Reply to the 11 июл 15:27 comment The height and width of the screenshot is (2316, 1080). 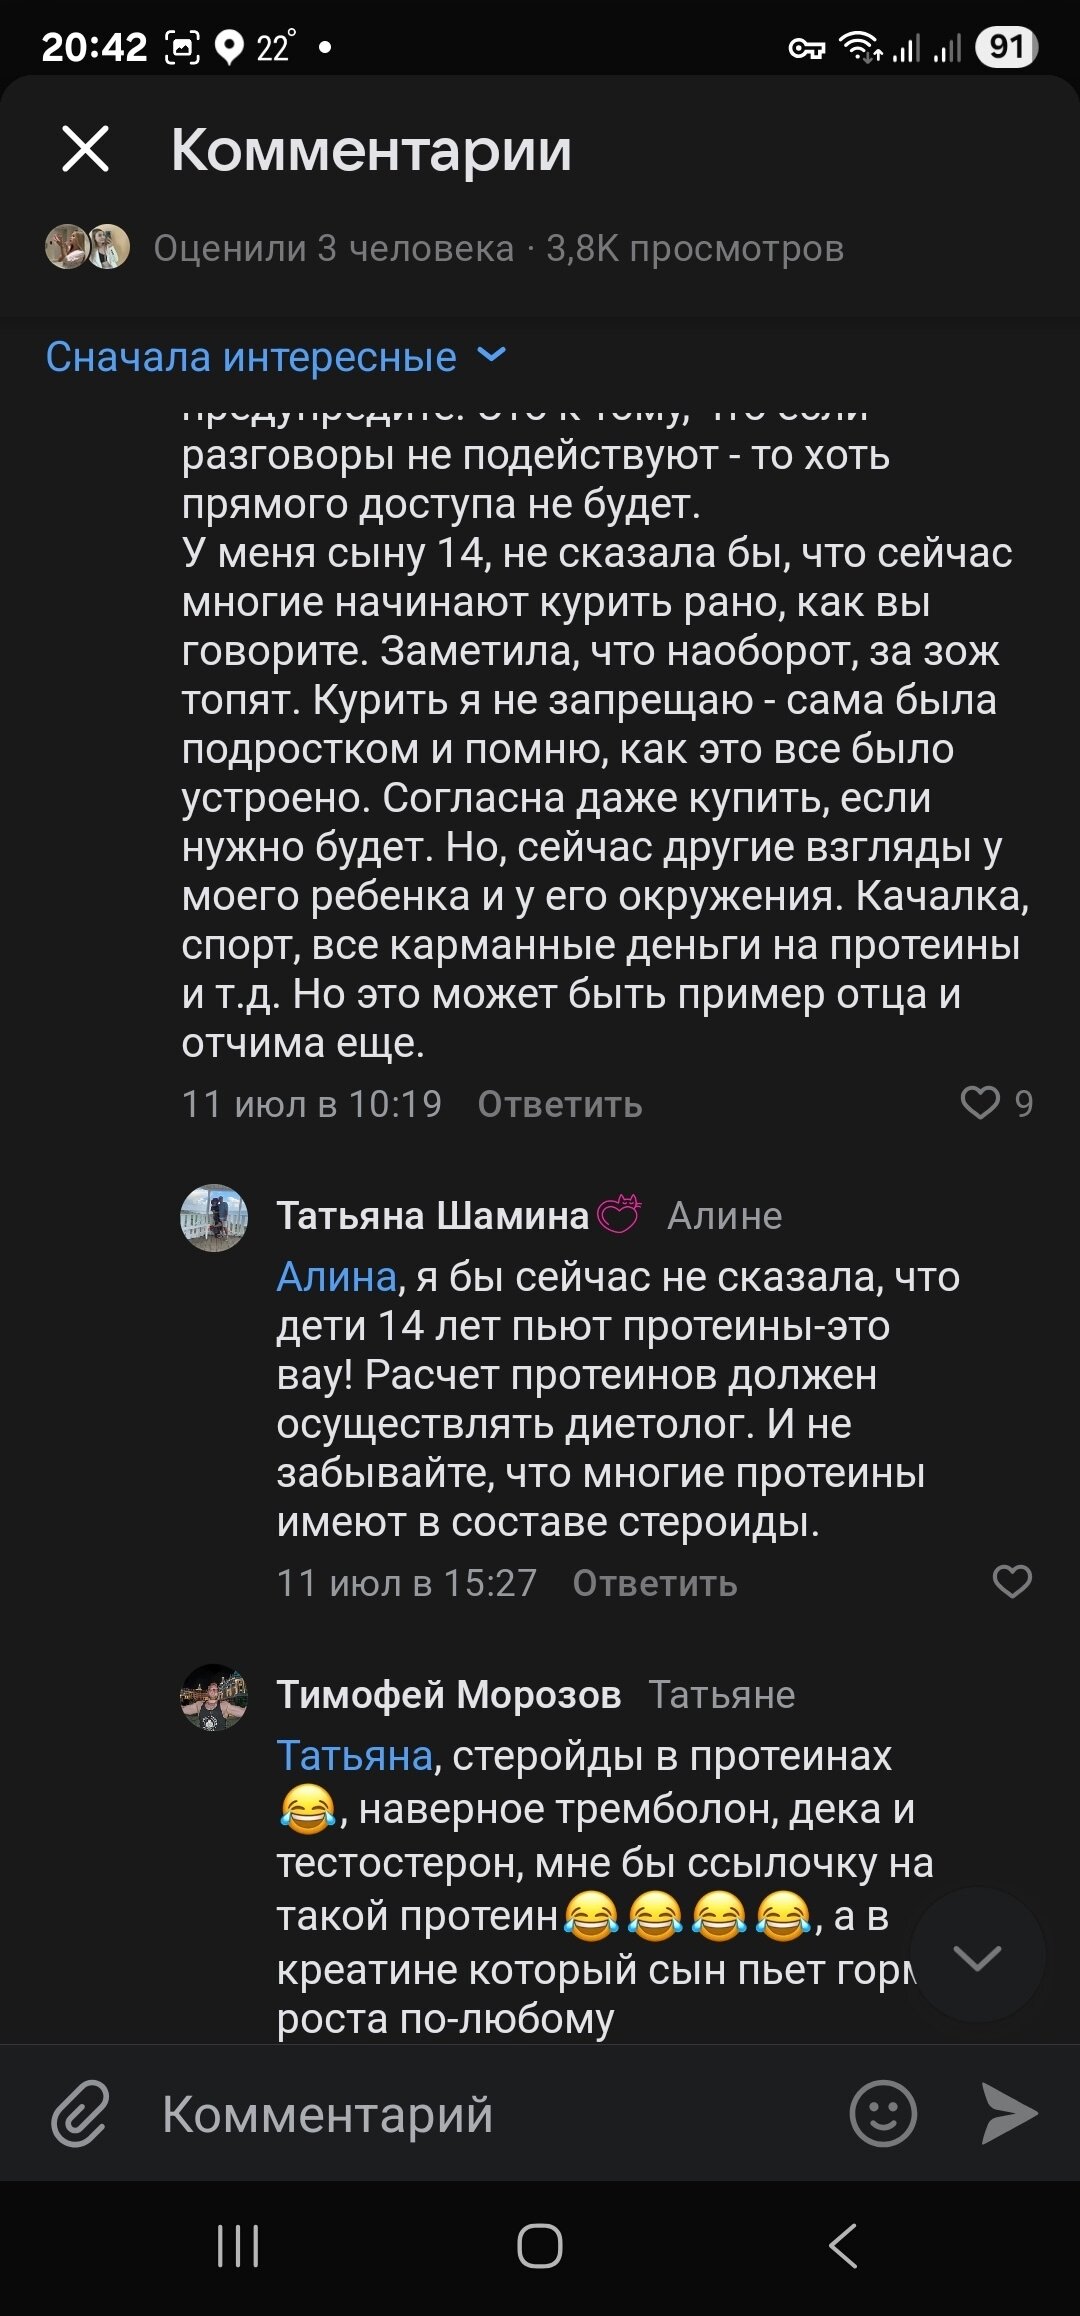point(654,1583)
